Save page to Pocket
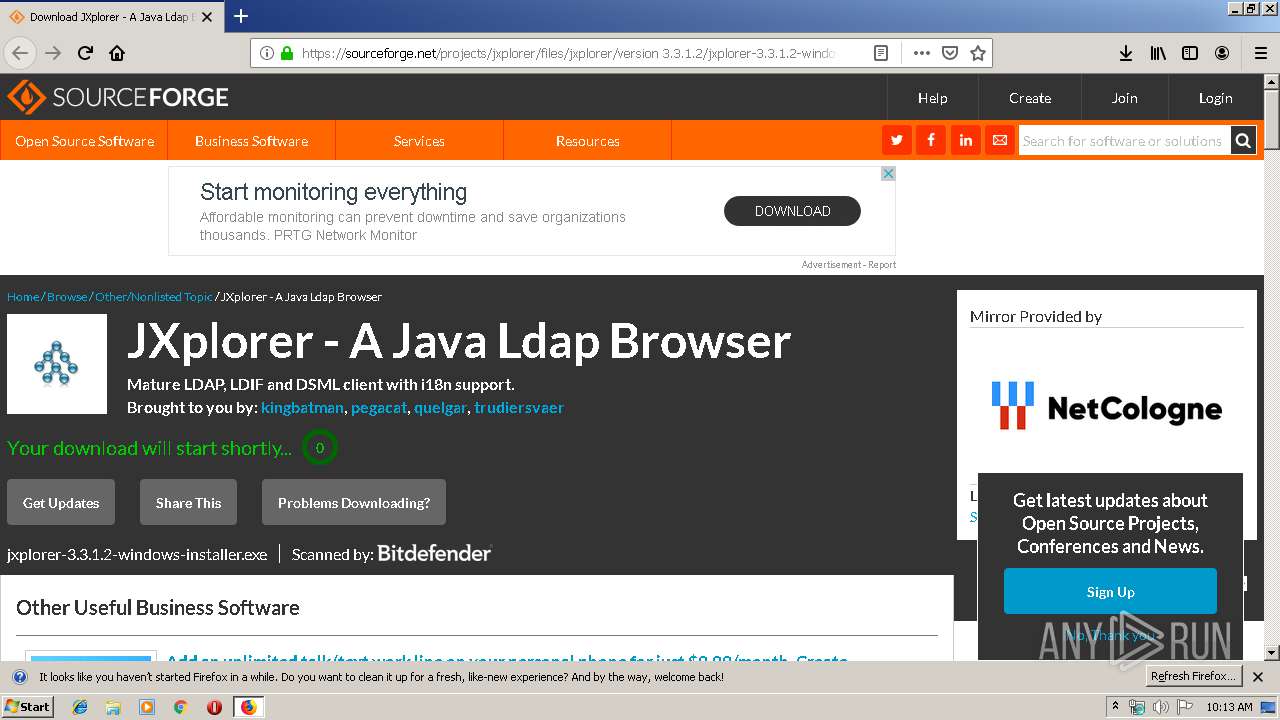The image size is (1280, 720). pyautogui.click(x=950, y=53)
